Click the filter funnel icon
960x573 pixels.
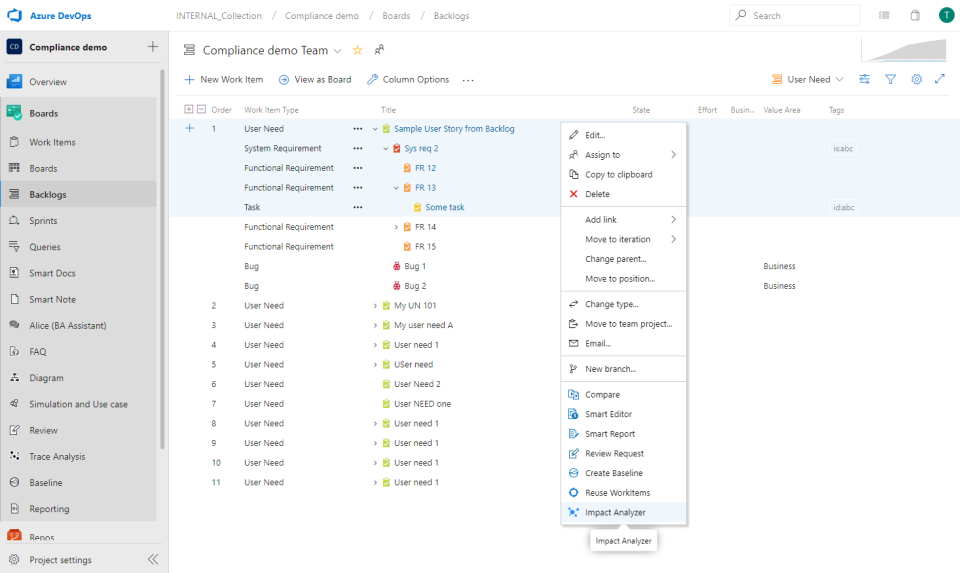(x=890, y=79)
